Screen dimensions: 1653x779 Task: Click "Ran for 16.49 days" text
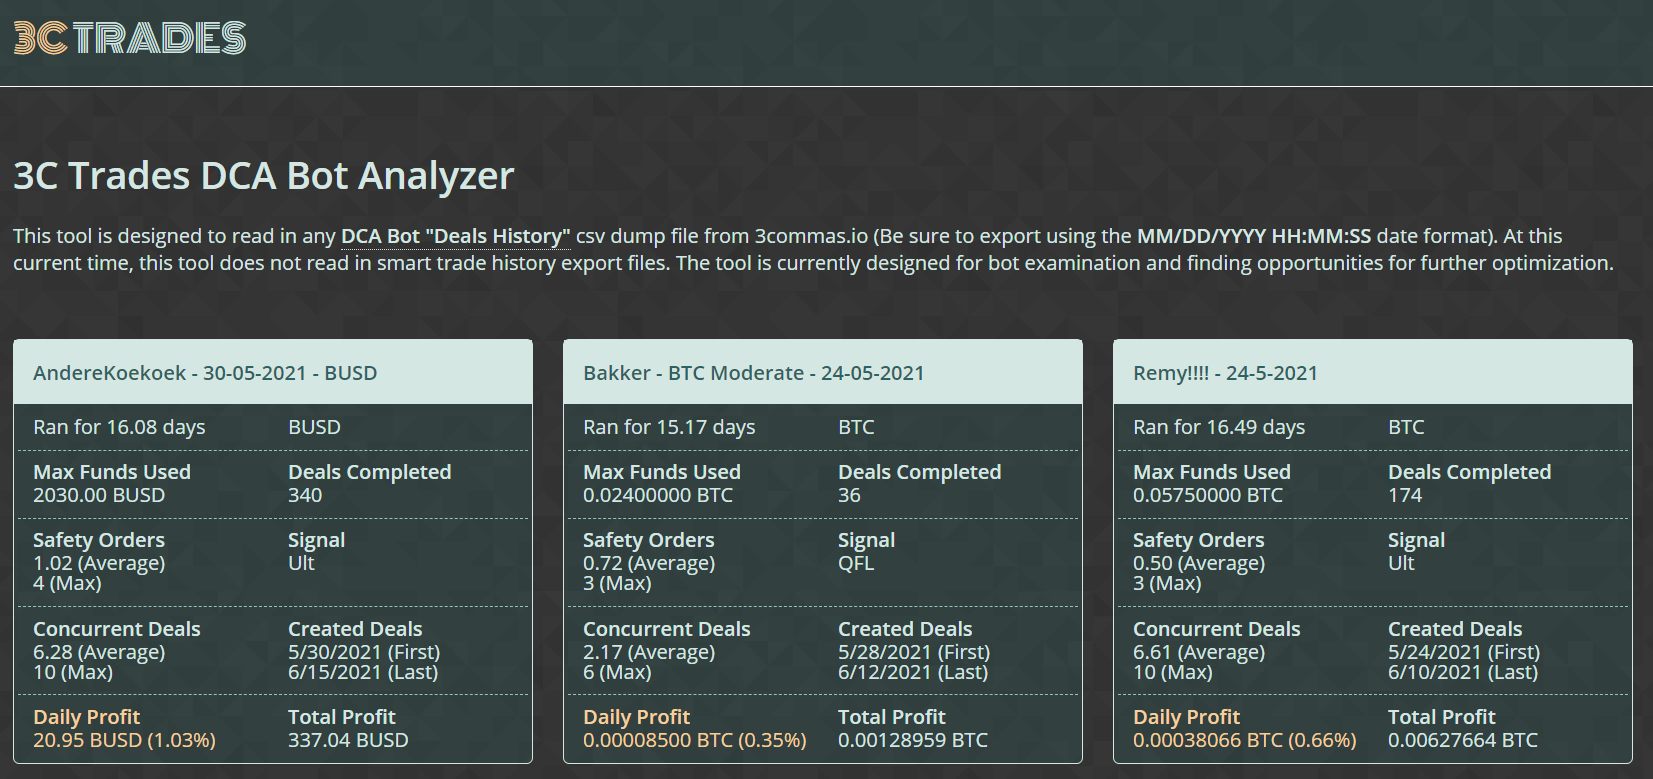pos(1219,427)
